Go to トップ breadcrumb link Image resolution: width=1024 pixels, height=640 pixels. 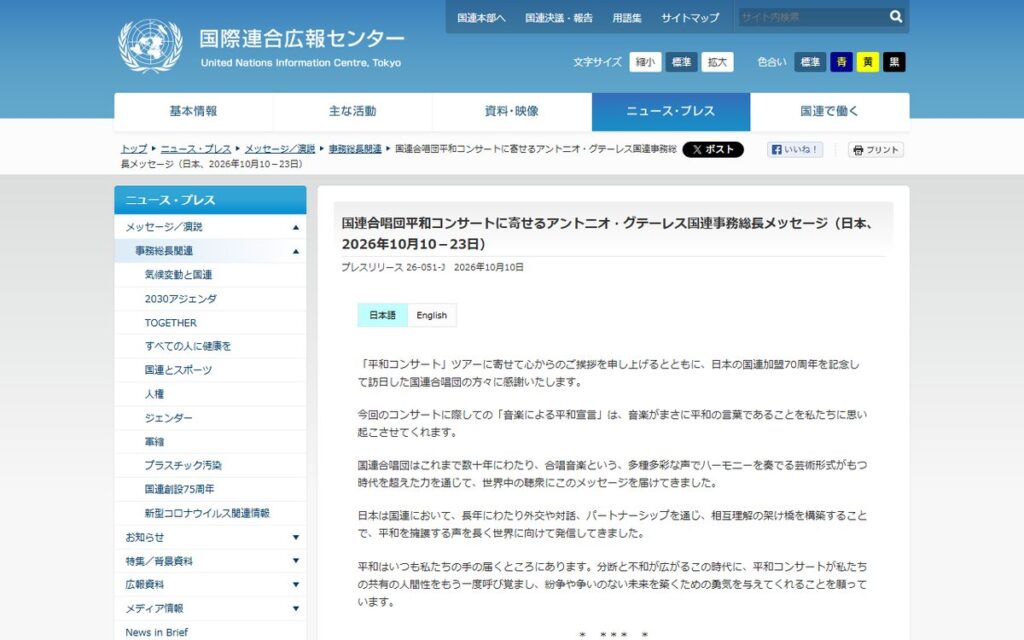click(134, 149)
